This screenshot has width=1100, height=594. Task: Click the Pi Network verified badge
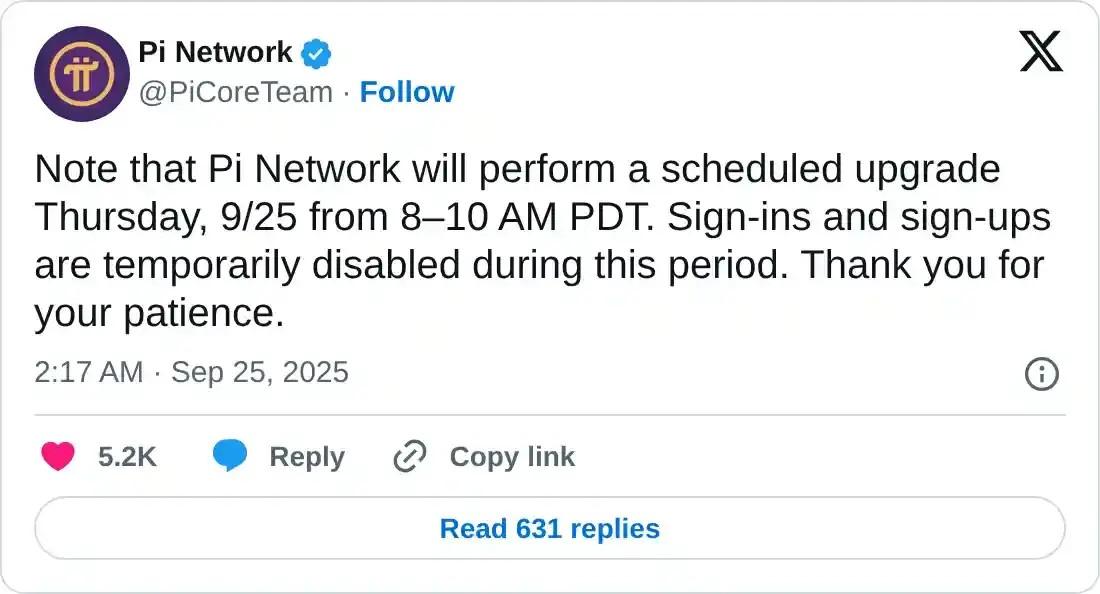tap(316, 52)
